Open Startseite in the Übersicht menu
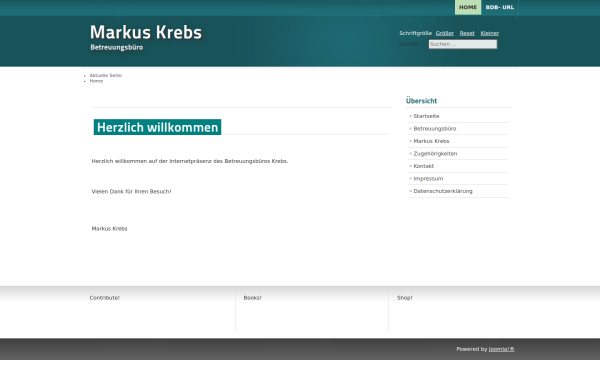 tap(426, 116)
